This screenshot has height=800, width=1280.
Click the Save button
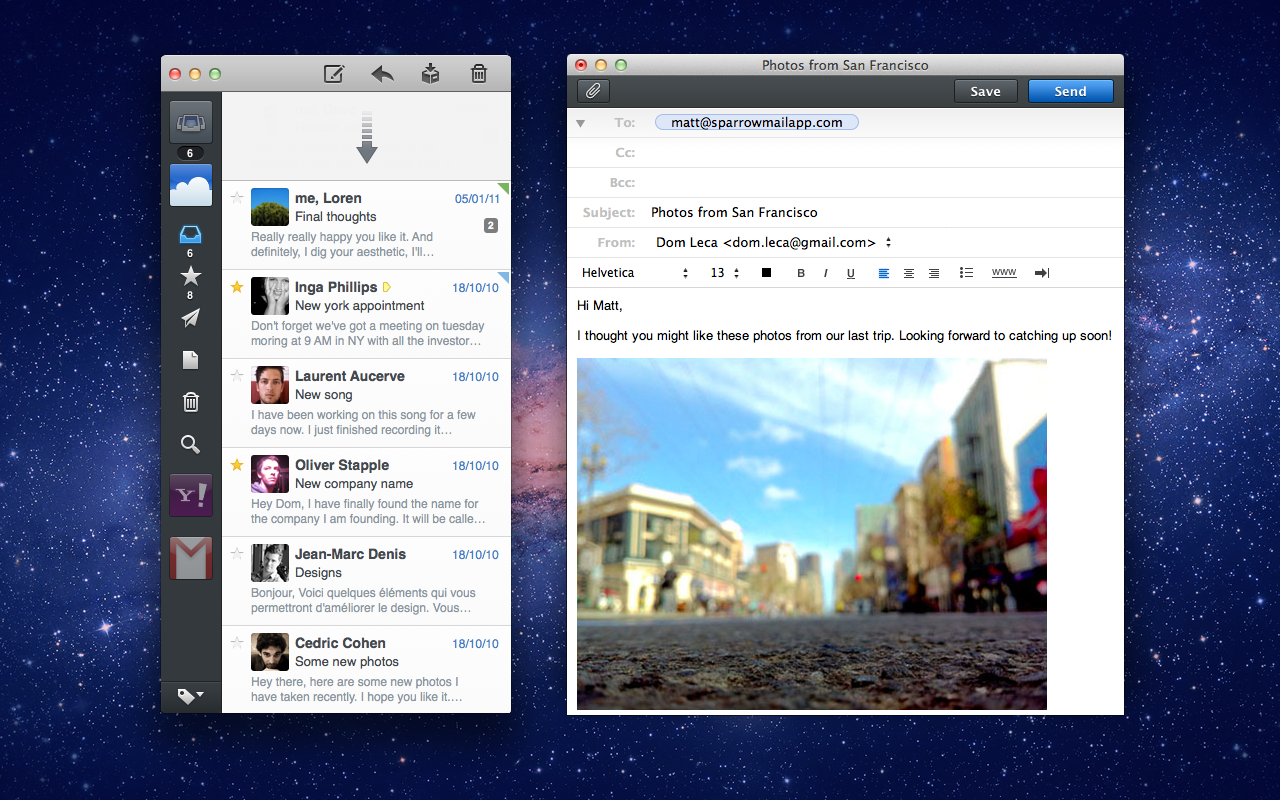coord(985,91)
